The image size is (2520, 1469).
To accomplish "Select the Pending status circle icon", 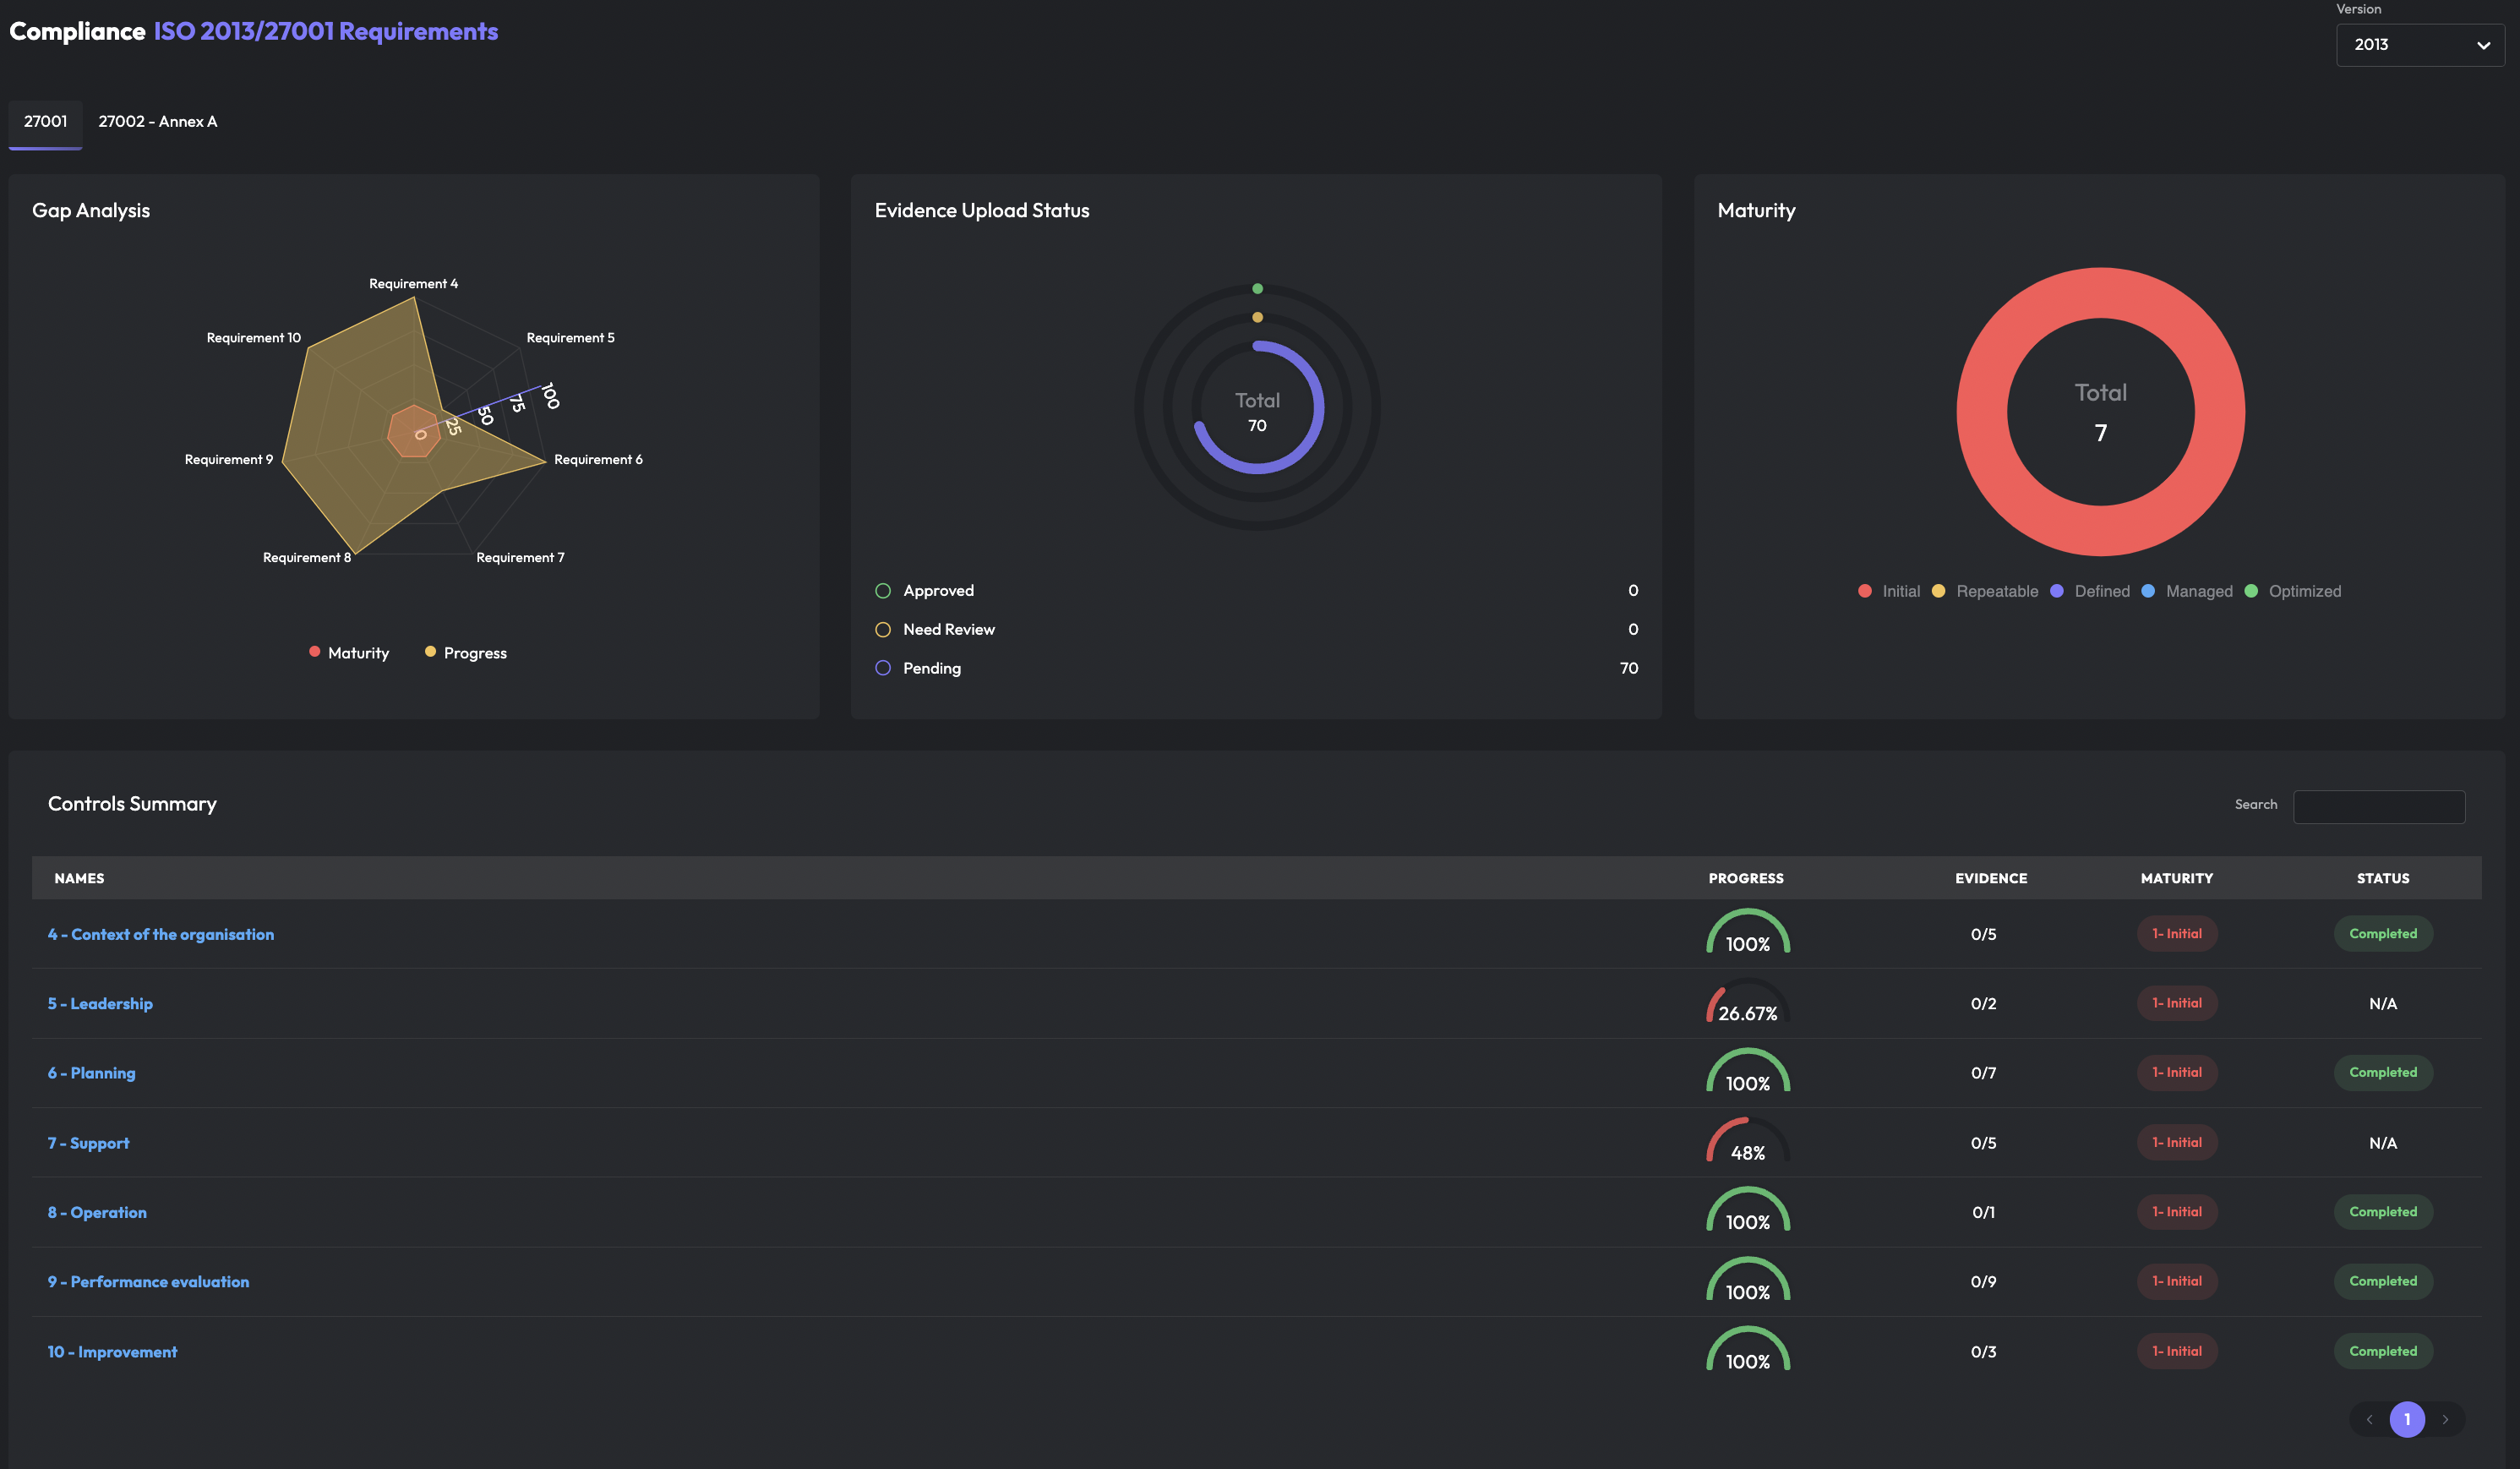I will pyautogui.click(x=883, y=668).
